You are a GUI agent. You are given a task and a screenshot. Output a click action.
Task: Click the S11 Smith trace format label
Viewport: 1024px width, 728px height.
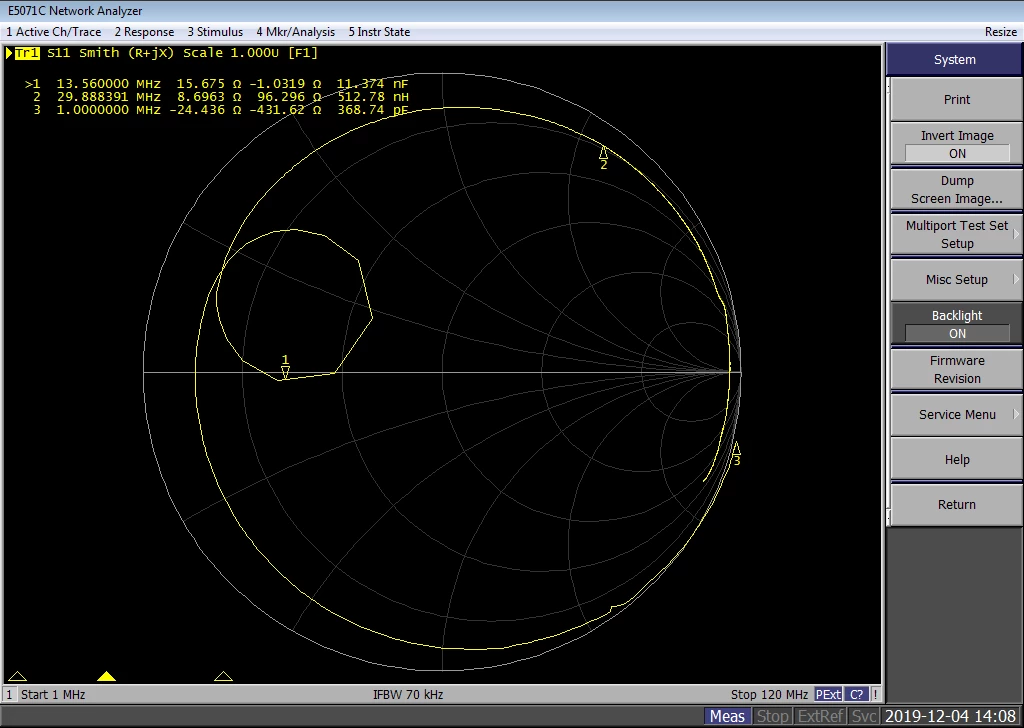[x=110, y=53]
